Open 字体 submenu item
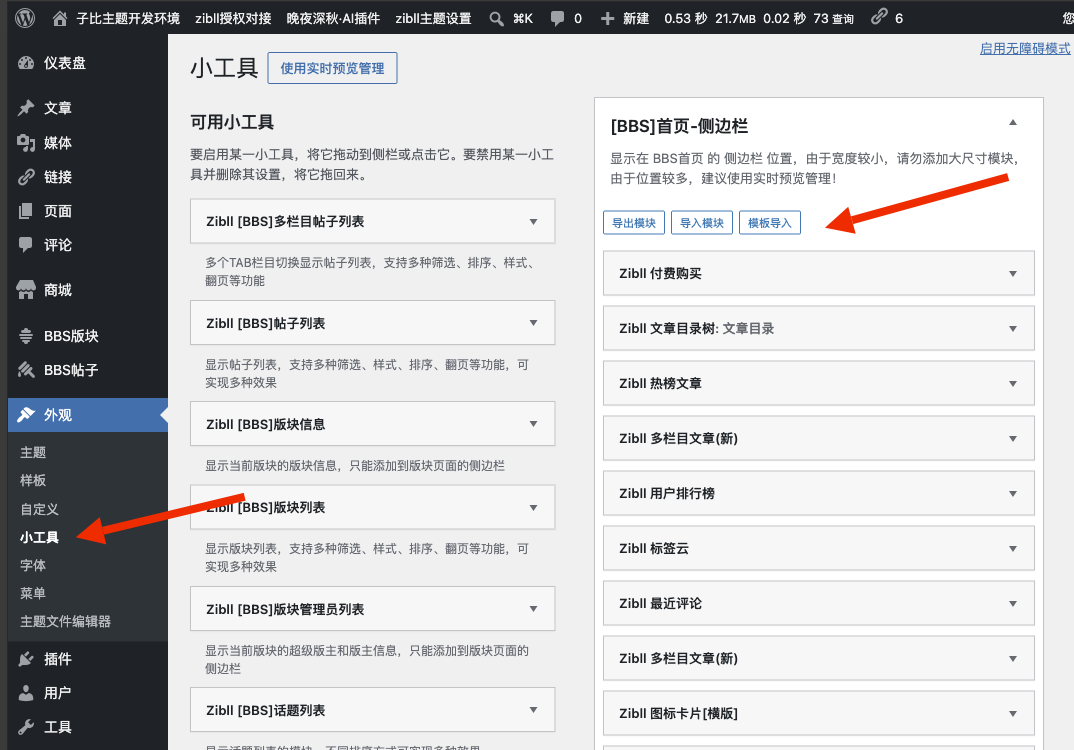The height and width of the screenshot is (750, 1074). tap(33, 566)
